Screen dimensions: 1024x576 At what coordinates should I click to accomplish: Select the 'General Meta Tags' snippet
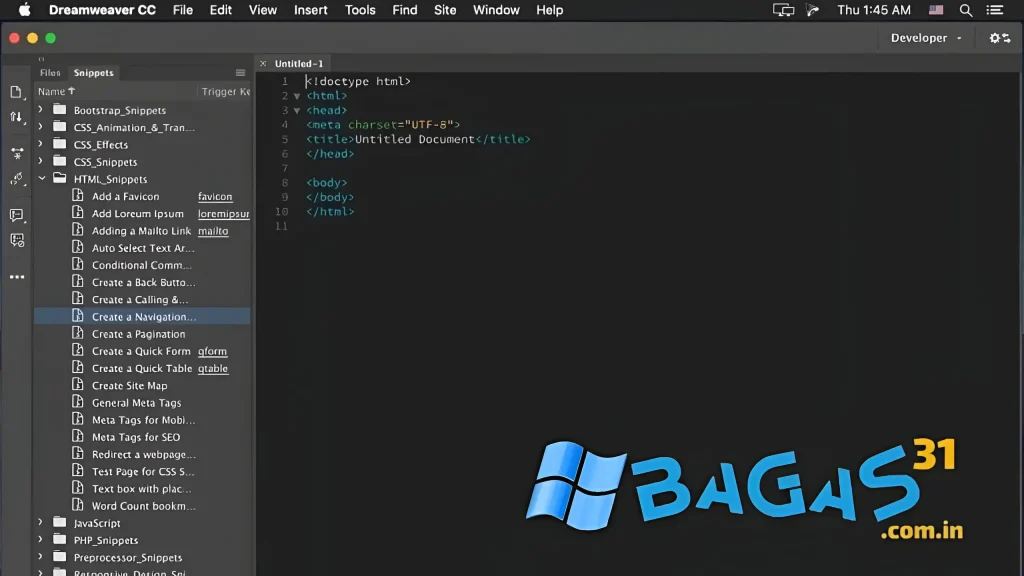coord(136,403)
